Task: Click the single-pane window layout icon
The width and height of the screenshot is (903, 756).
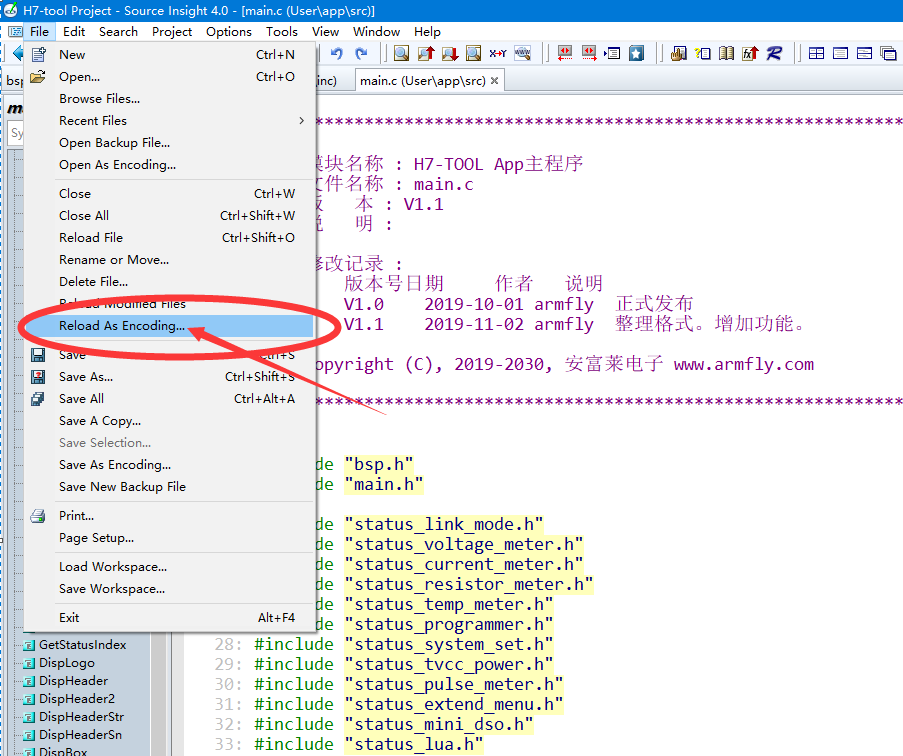Action: 840,54
